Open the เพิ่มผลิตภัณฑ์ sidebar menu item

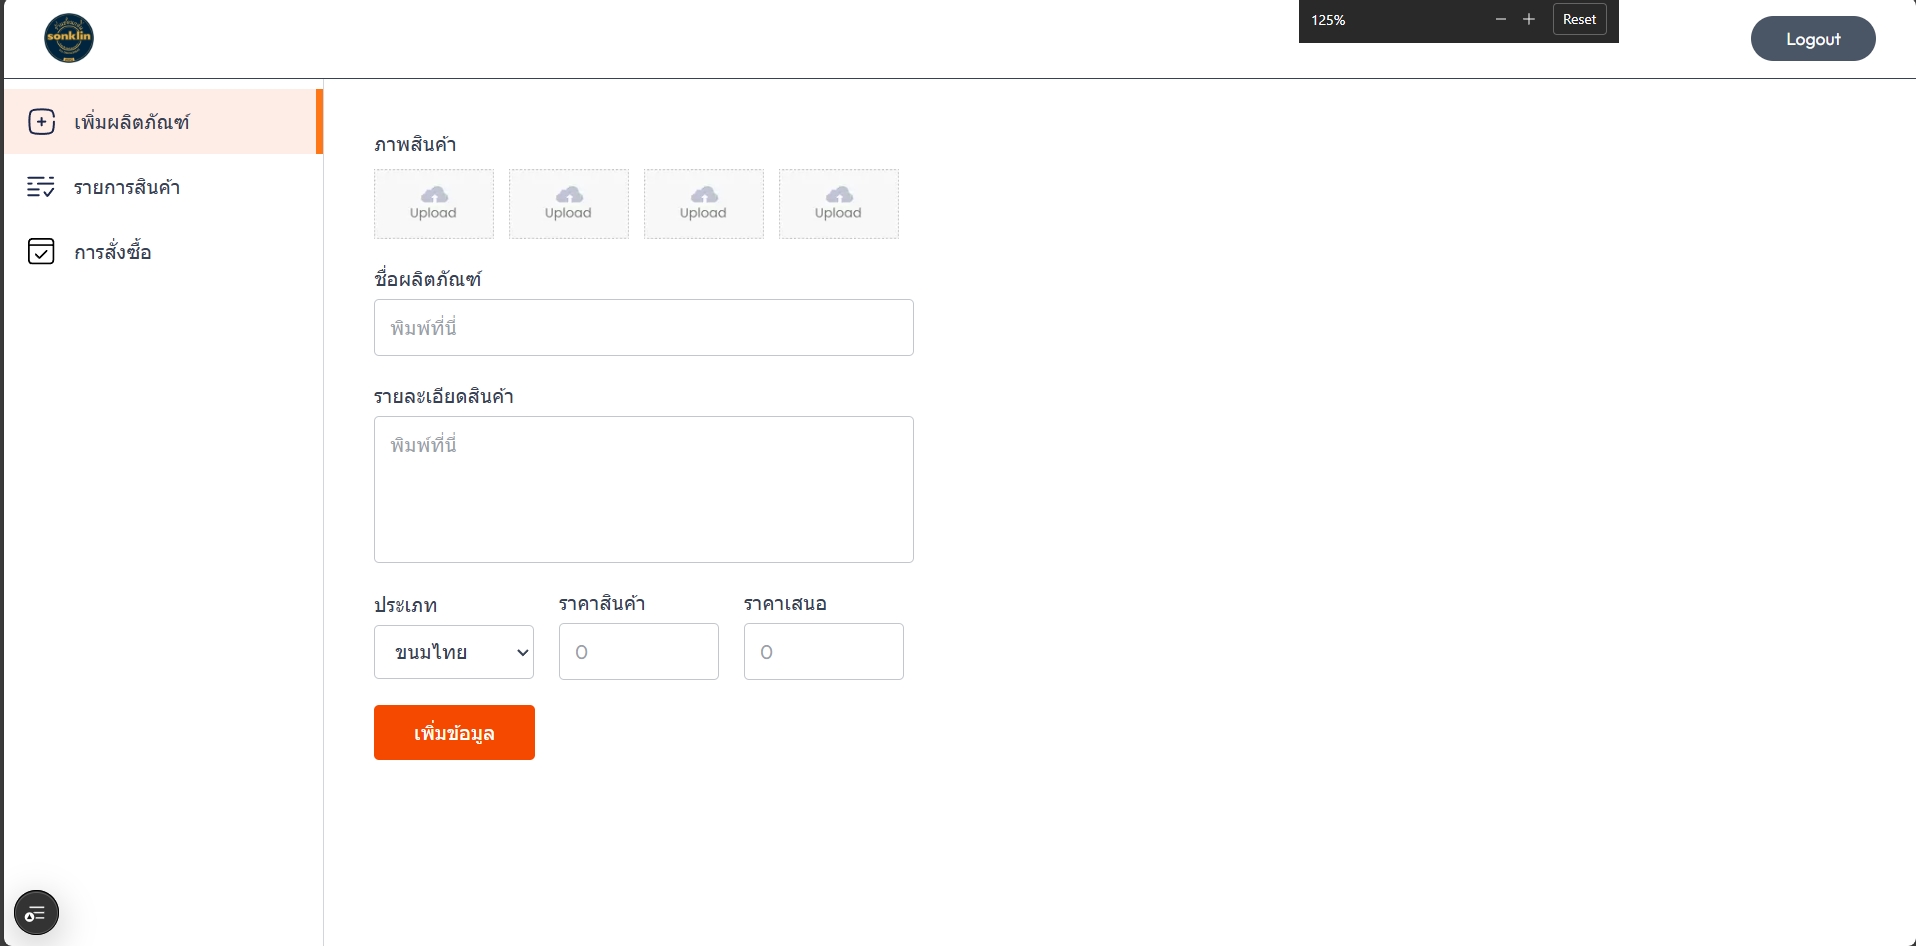coord(132,122)
